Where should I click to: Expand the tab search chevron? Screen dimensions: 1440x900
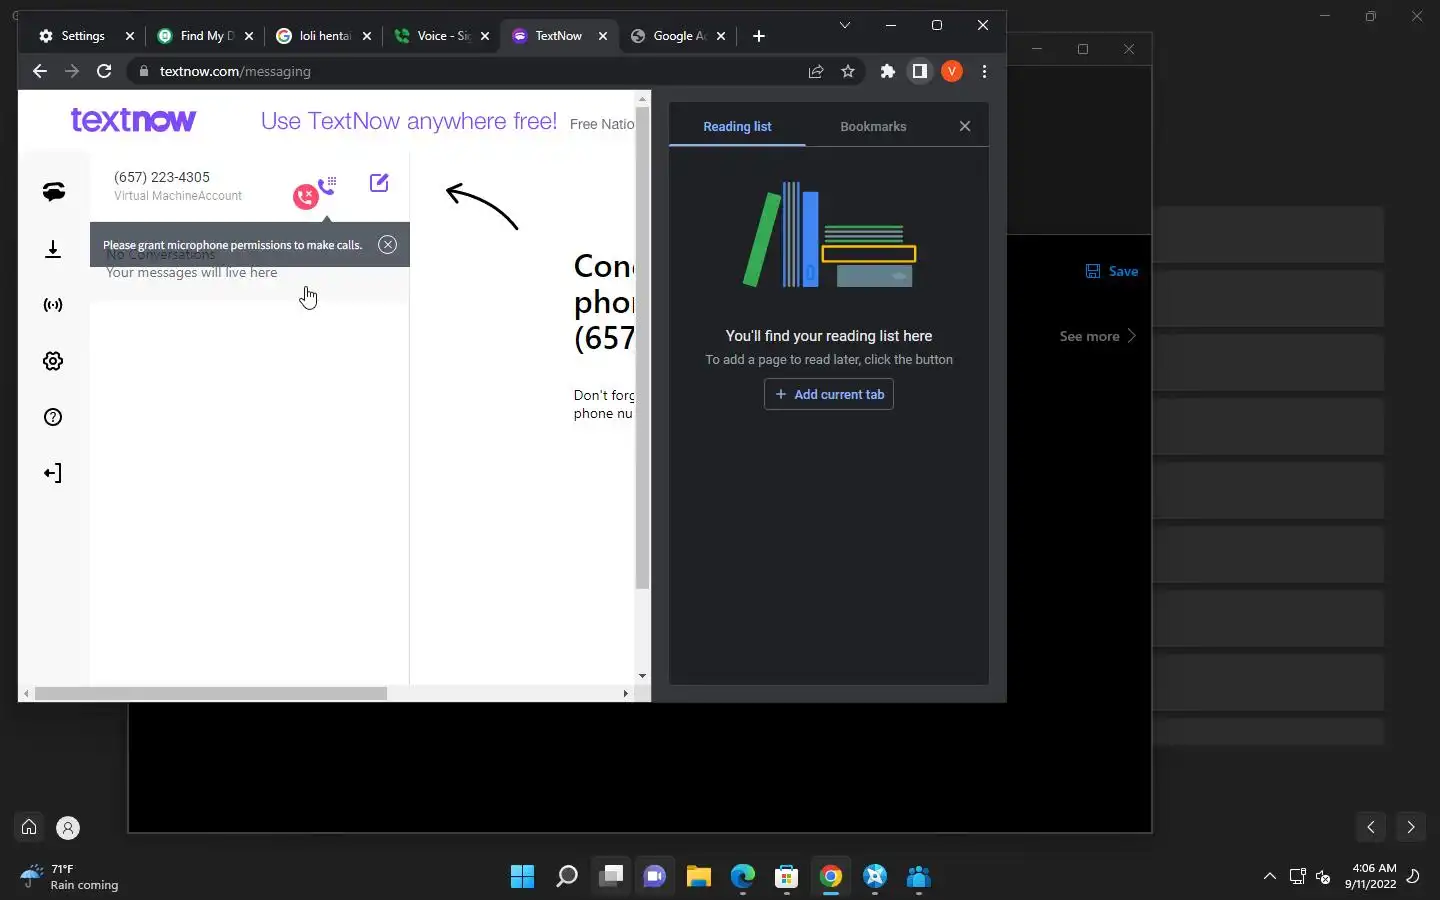coord(845,25)
